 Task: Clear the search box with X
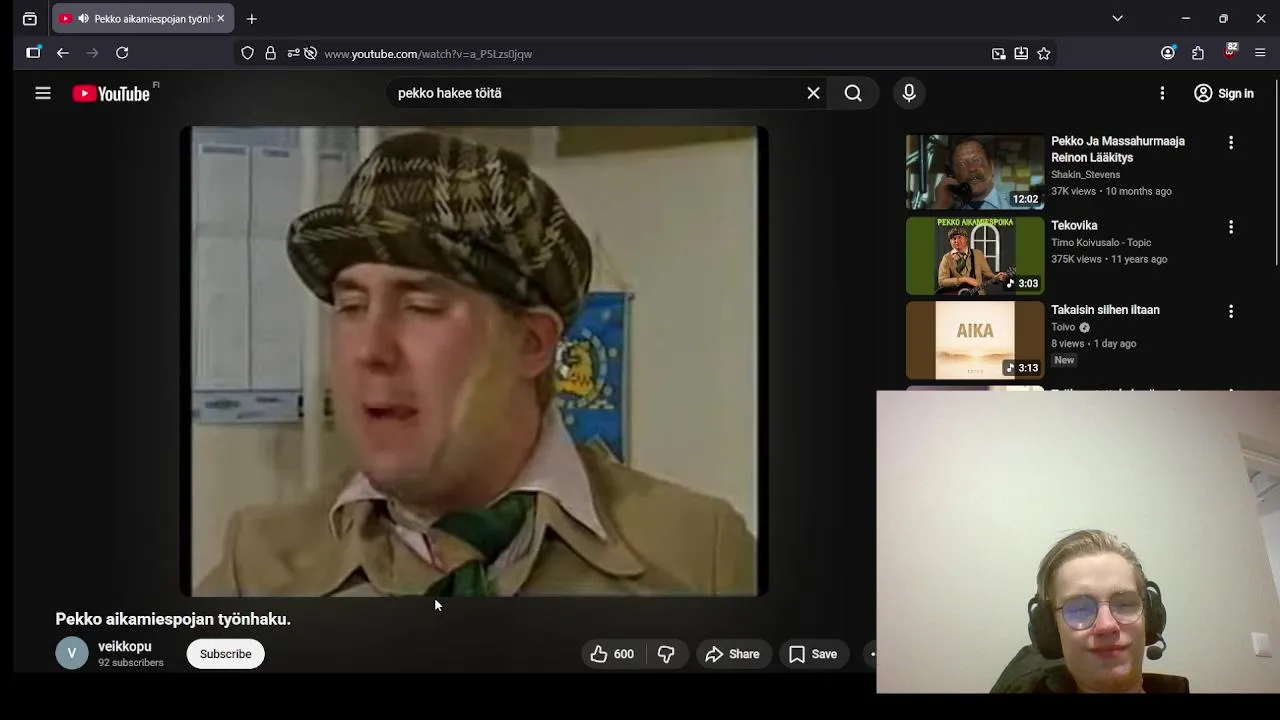814,93
